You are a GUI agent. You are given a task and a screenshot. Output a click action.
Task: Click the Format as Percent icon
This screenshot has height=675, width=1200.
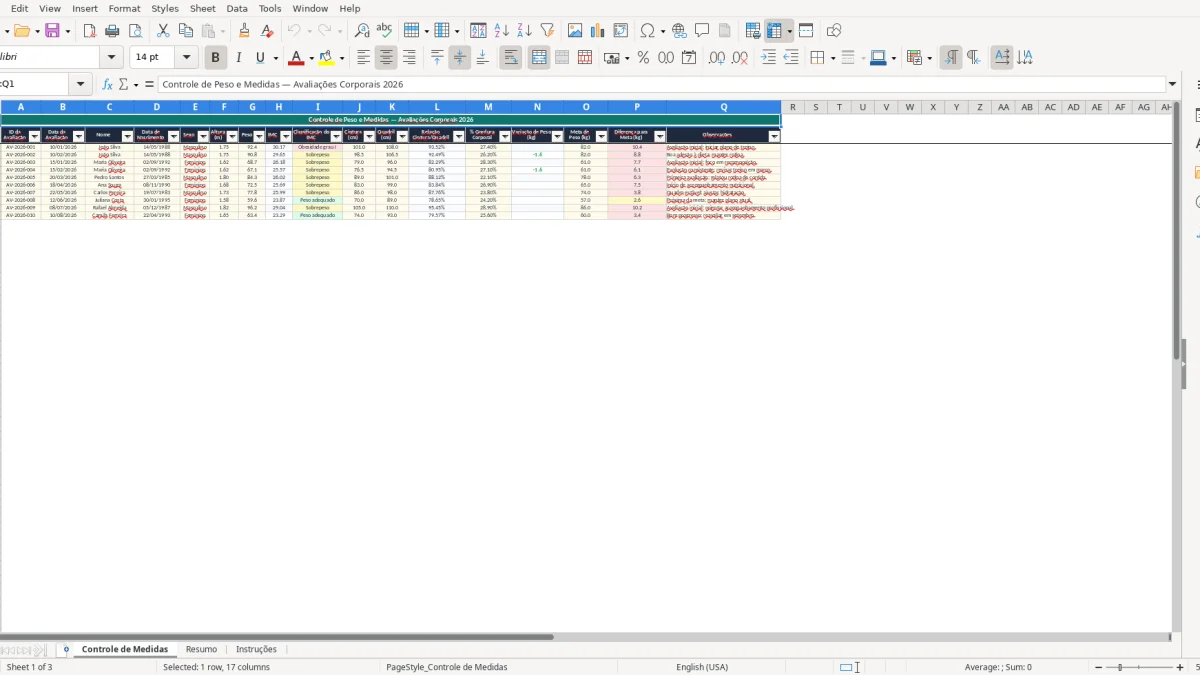(643, 58)
